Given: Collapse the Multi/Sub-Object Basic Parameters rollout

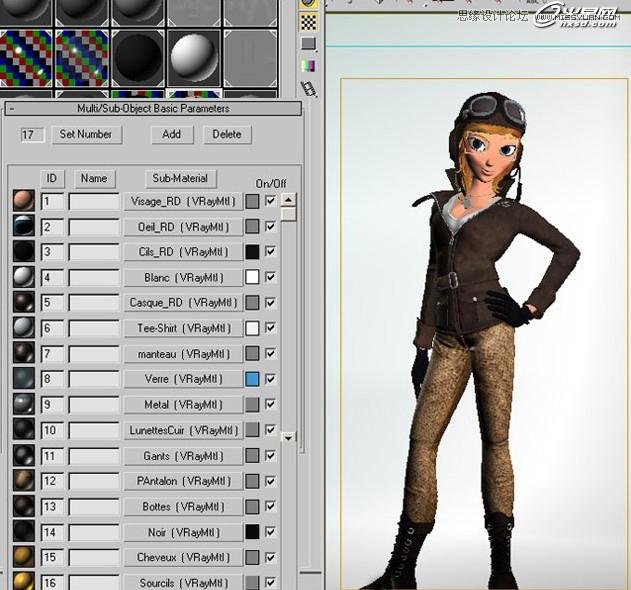Looking at the screenshot, I should [153, 109].
